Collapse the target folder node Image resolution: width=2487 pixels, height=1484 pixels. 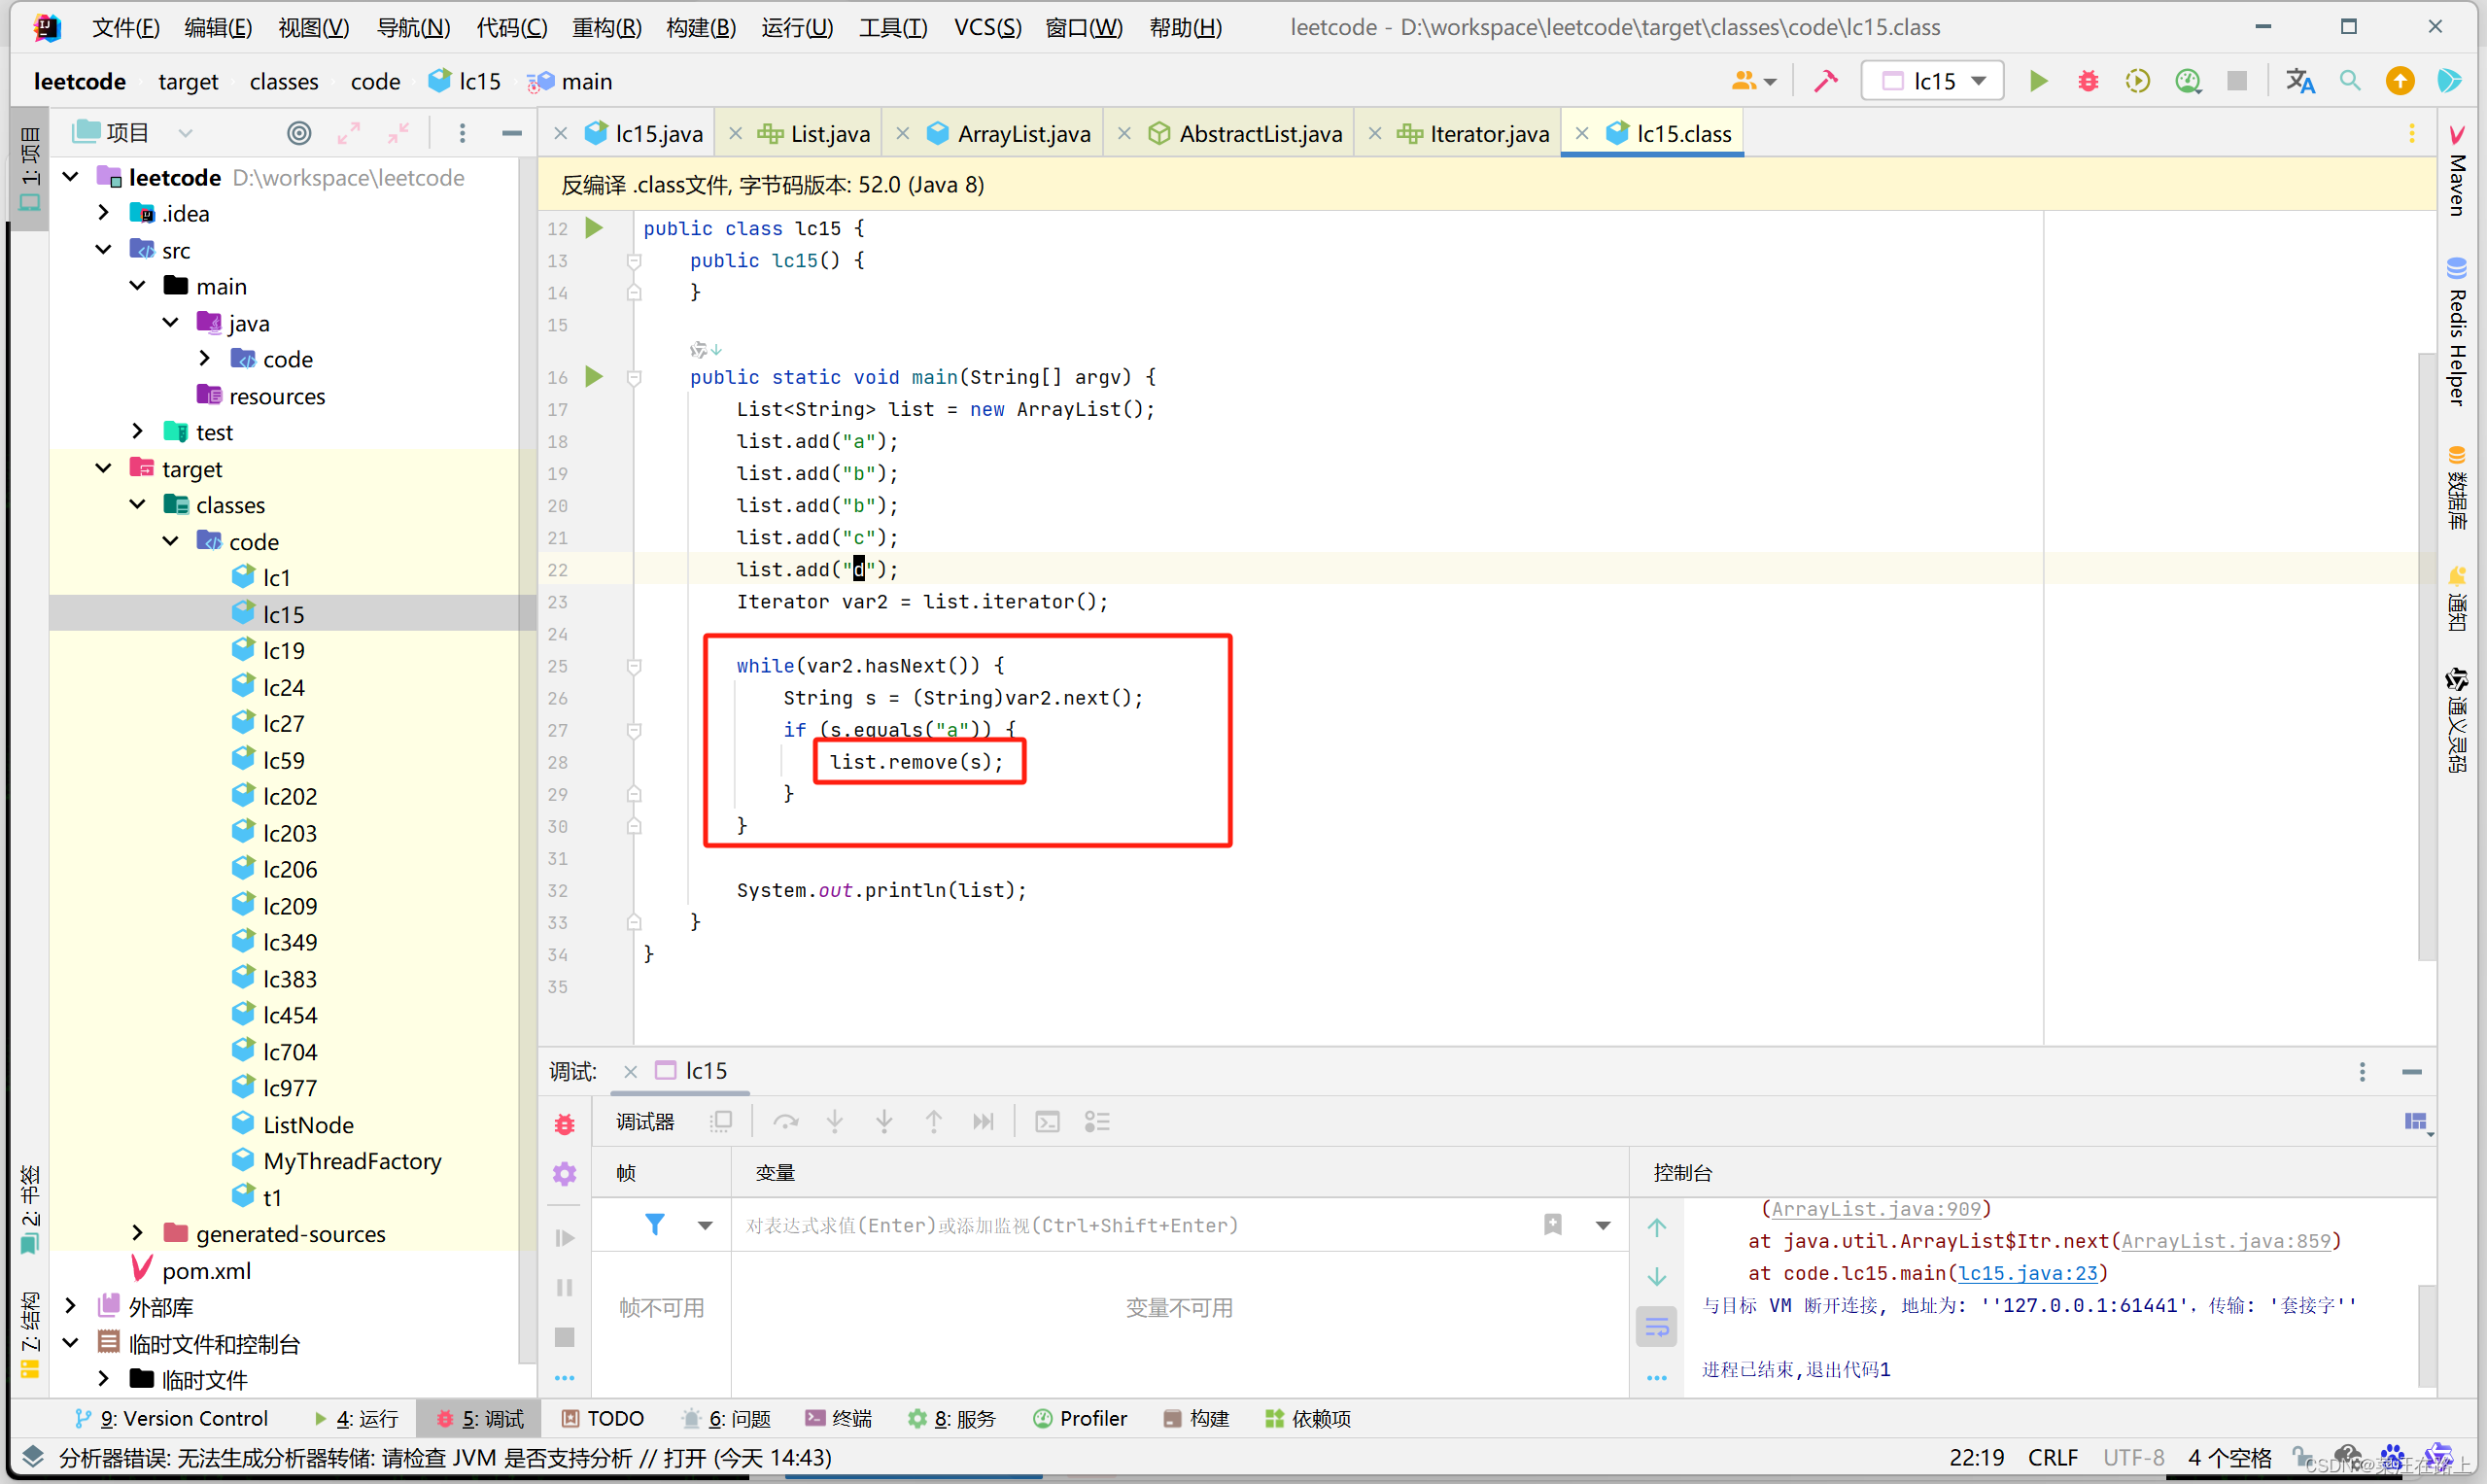(x=104, y=469)
